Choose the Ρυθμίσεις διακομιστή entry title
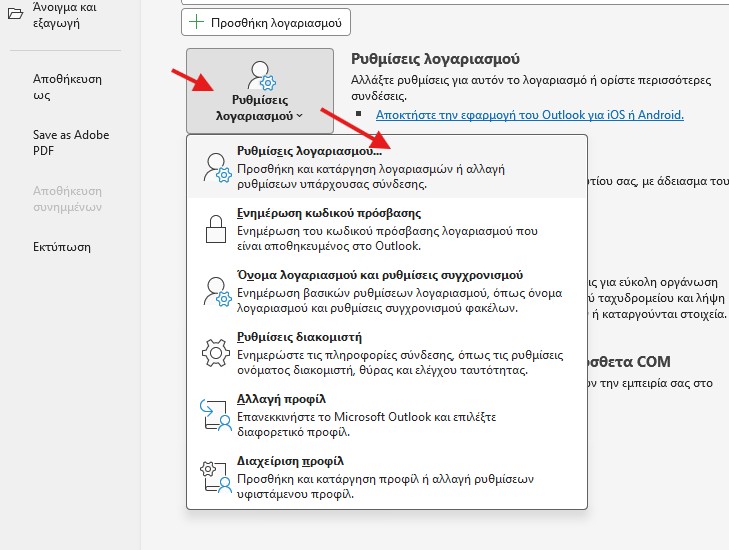Screen dimensions: 729x550 (299, 337)
